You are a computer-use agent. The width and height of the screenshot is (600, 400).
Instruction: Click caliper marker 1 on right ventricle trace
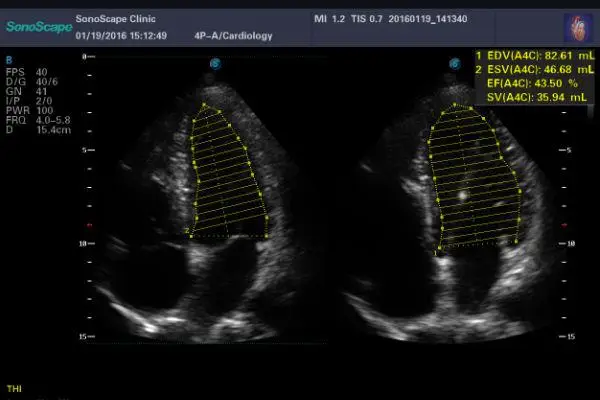coord(436,252)
